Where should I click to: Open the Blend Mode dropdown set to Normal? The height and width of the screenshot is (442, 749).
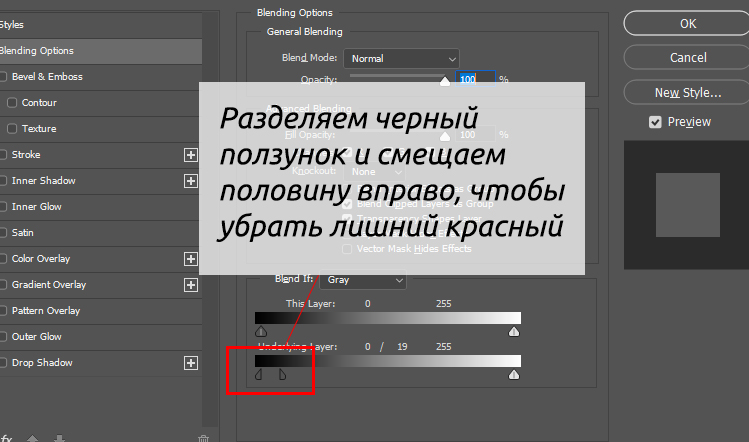tap(401, 59)
